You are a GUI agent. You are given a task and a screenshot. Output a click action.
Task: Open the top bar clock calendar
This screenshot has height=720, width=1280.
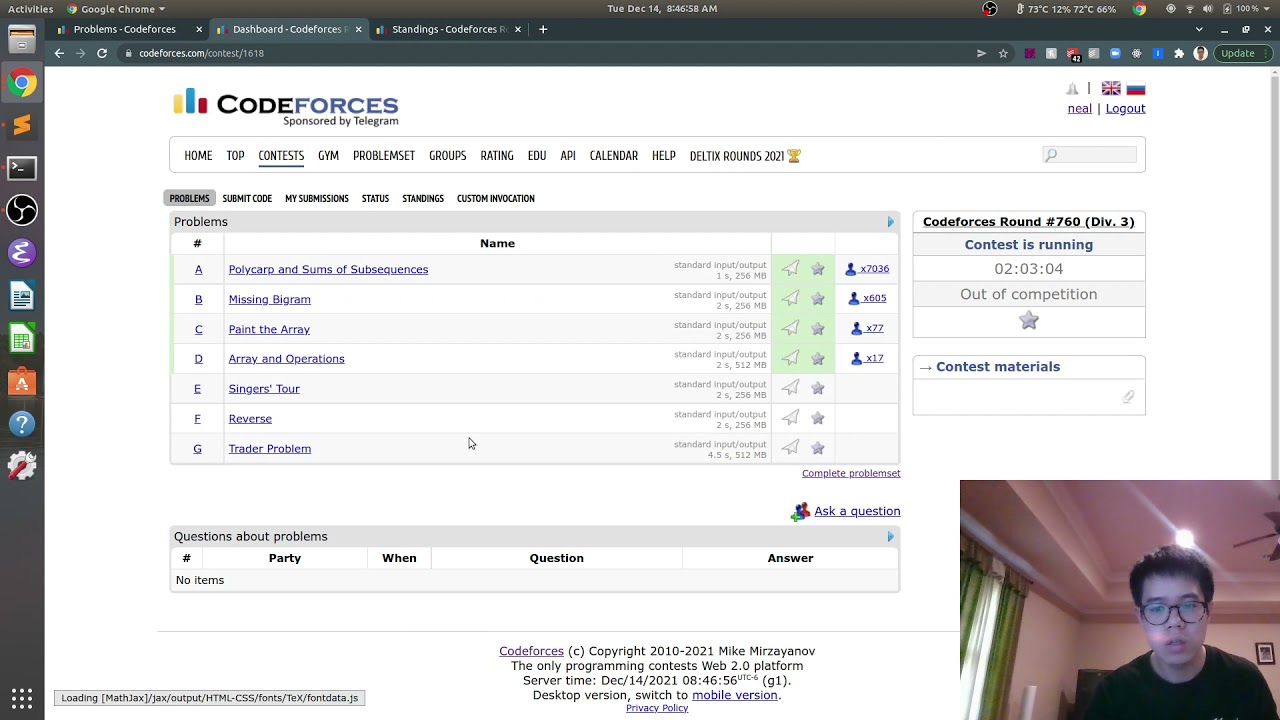point(662,9)
